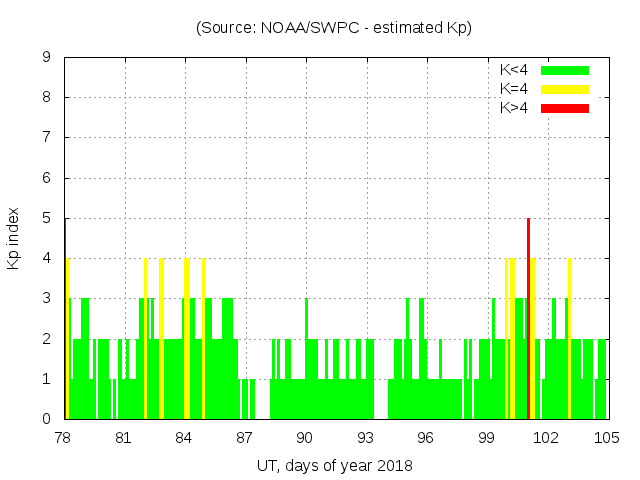Click the y-axis tick label 0
This screenshot has width=640, height=480.
pyautogui.click(x=47, y=419)
